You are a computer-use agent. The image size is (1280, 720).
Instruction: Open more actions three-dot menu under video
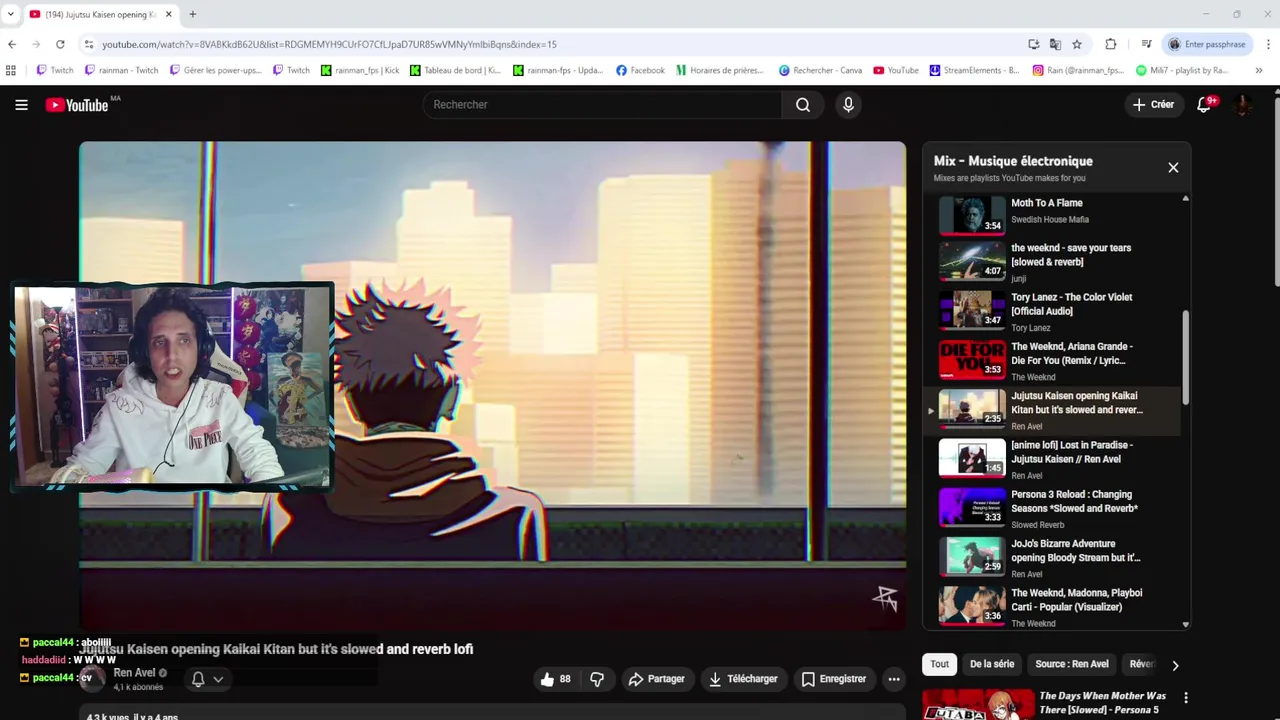[x=894, y=679]
